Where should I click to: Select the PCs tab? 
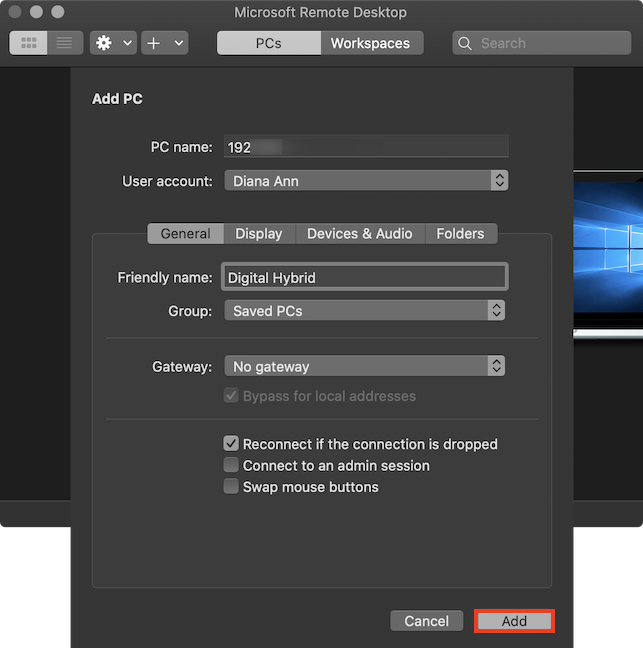click(269, 43)
